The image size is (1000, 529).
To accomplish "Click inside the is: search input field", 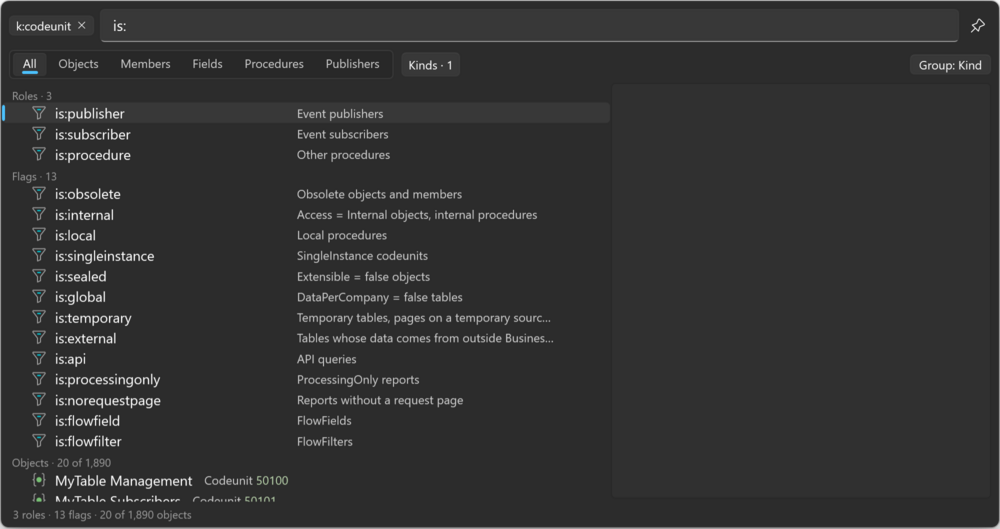I will pos(529,26).
